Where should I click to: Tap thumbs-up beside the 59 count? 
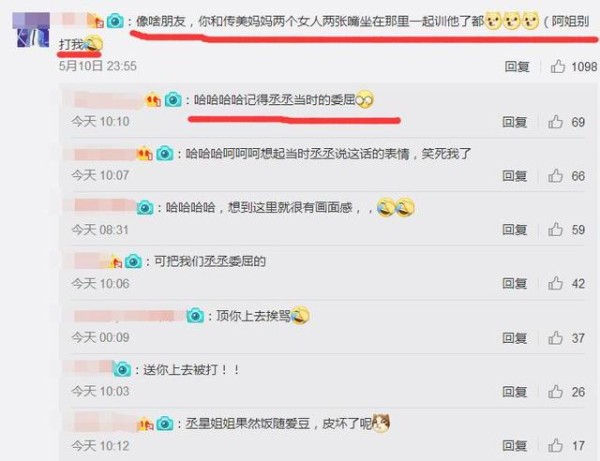click(x=555, y=230)
